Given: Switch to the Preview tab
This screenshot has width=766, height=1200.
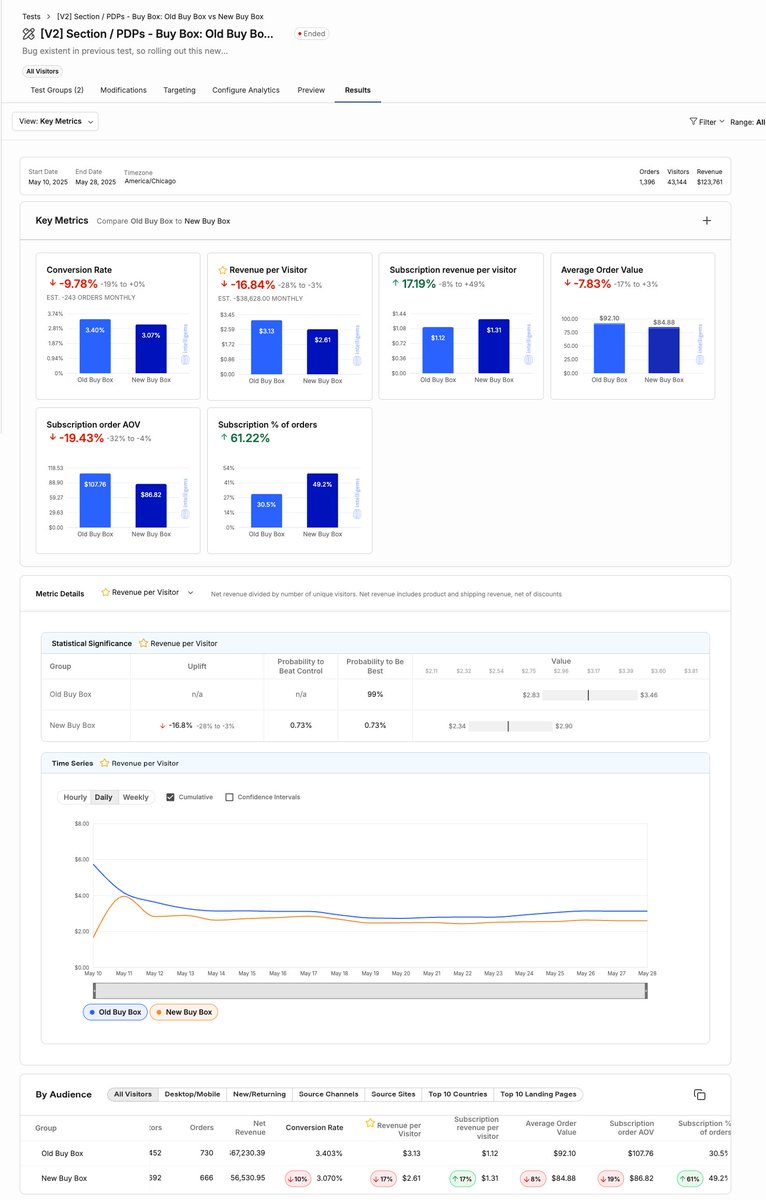Looking at the screenshot, I should pyautogui.click(x=311, y=90).
